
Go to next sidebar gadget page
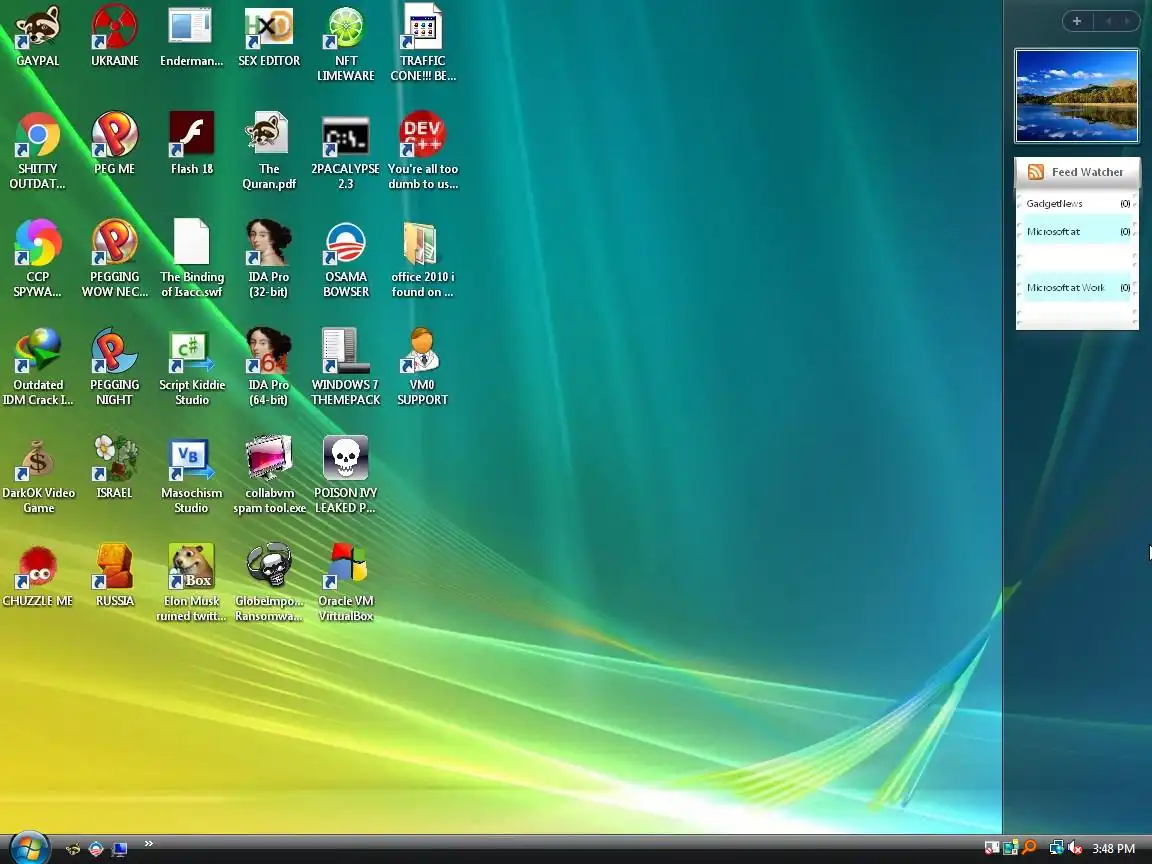click(1126, 21)
